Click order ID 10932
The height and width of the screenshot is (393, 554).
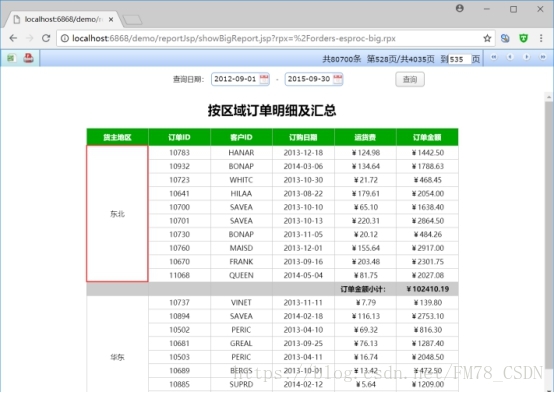(x=179, y=166)
